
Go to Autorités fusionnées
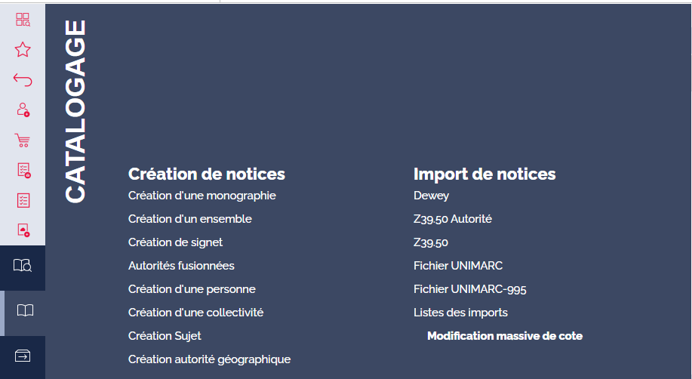181,266
